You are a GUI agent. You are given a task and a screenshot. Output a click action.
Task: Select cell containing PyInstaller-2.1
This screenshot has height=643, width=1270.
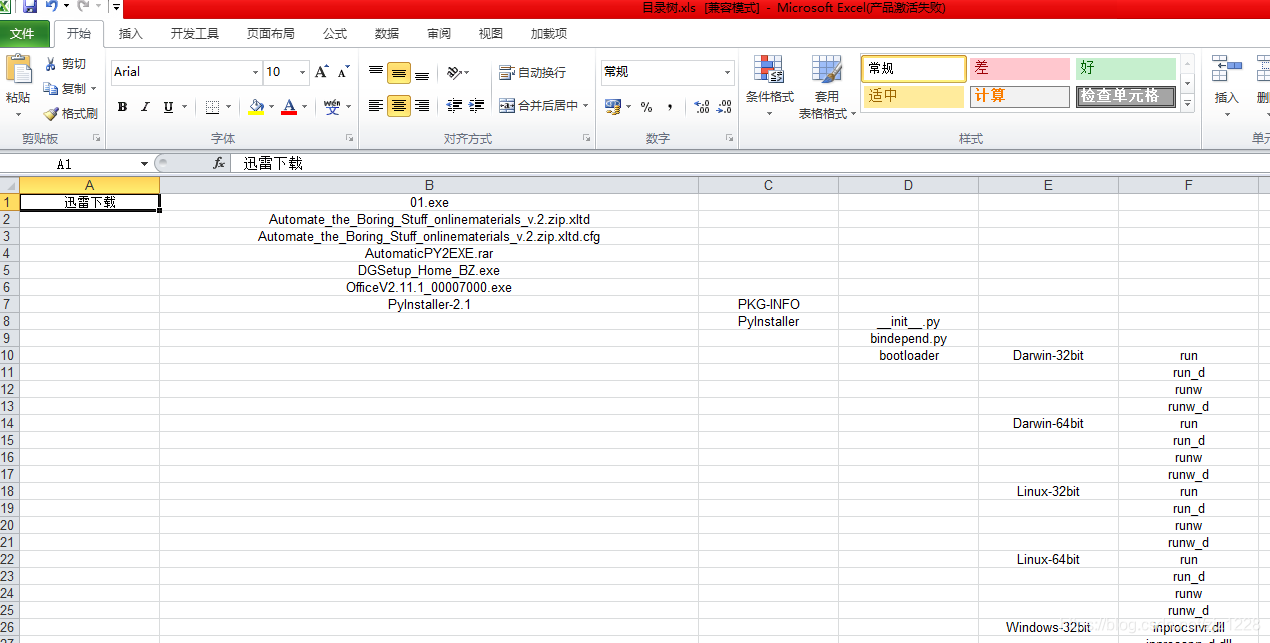429,304
